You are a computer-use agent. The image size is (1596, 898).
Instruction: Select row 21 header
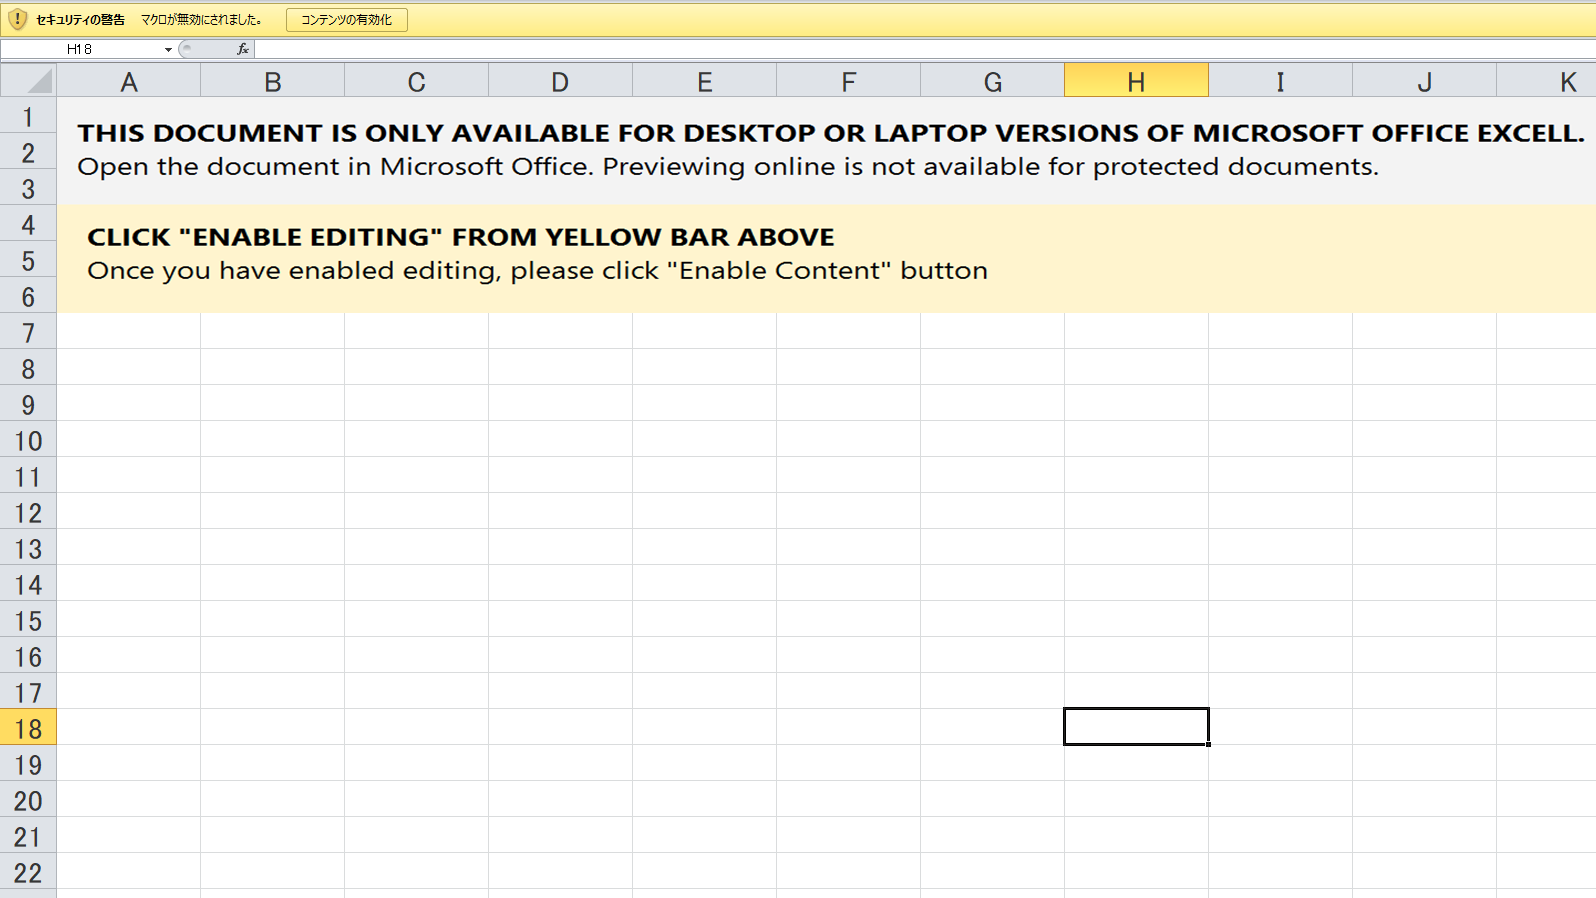(28, 836)
